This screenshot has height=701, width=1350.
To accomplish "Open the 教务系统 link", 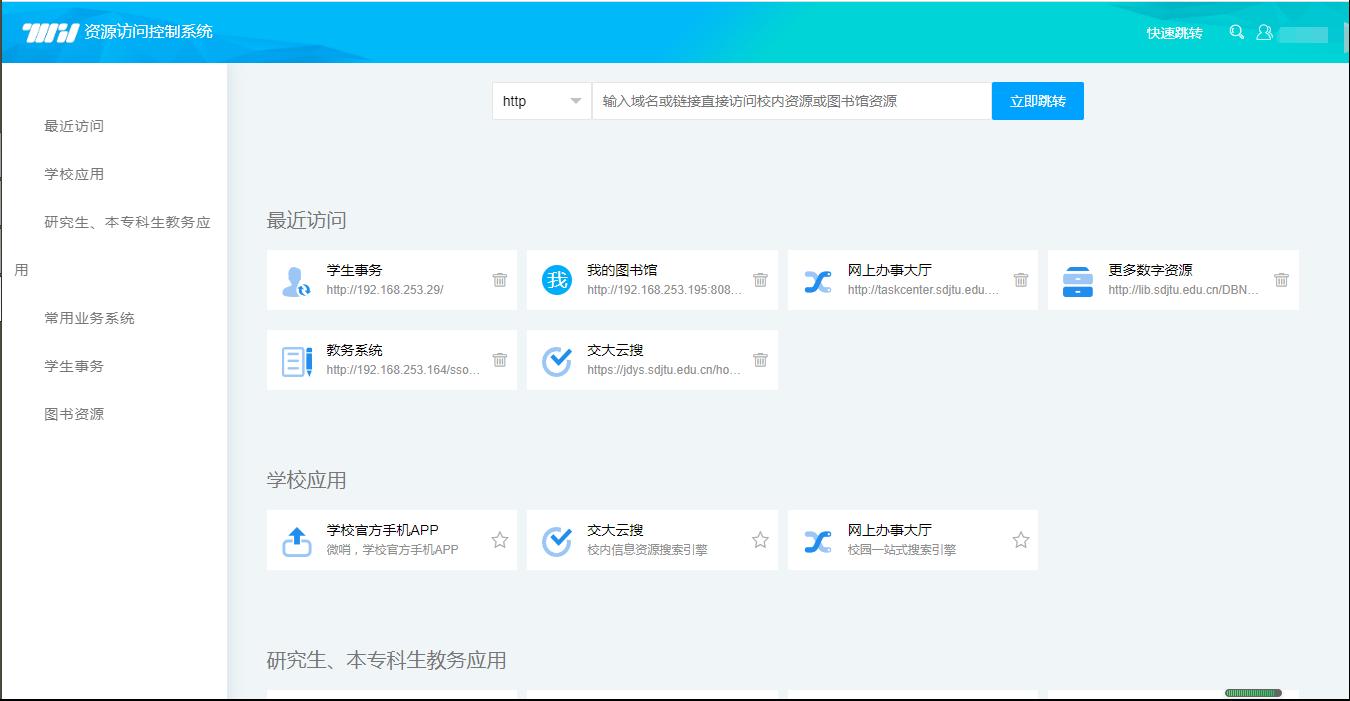I will [x=355, y=350].
